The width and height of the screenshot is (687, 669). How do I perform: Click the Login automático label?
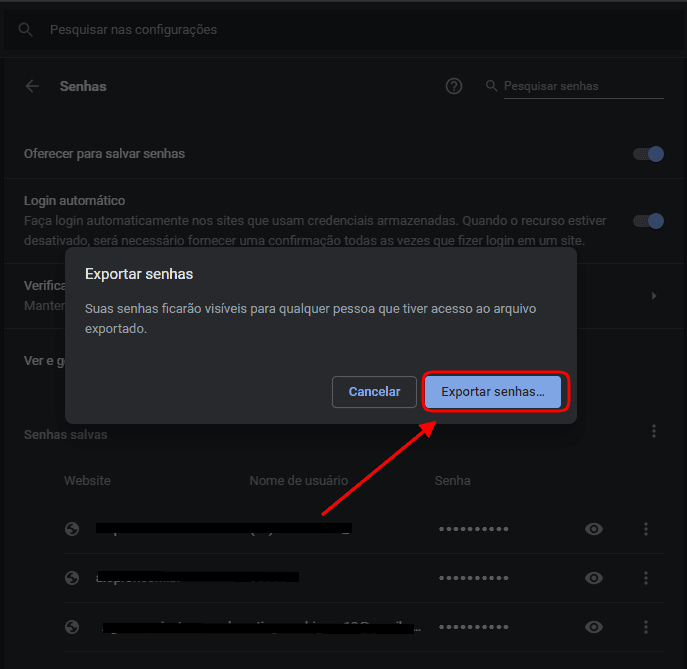74,201
